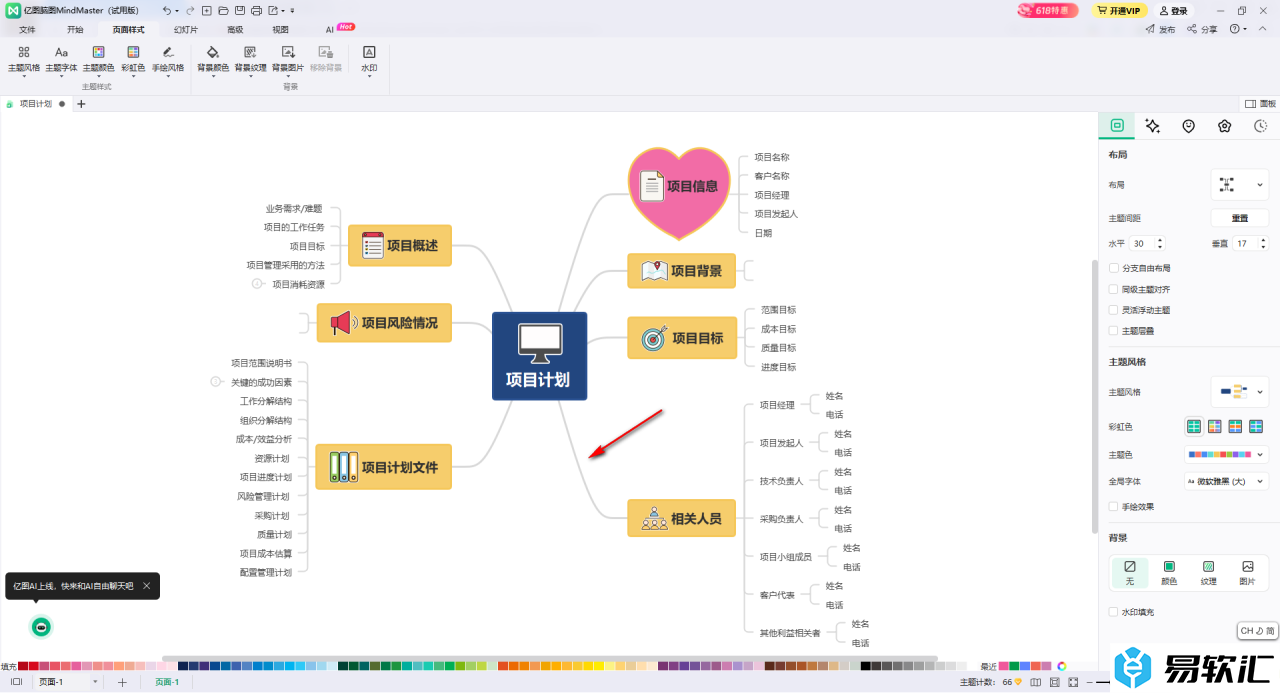This screenshot has width=1280, height=693.
Task: Click the 发布 publish button
Action: click(1161, 29)
